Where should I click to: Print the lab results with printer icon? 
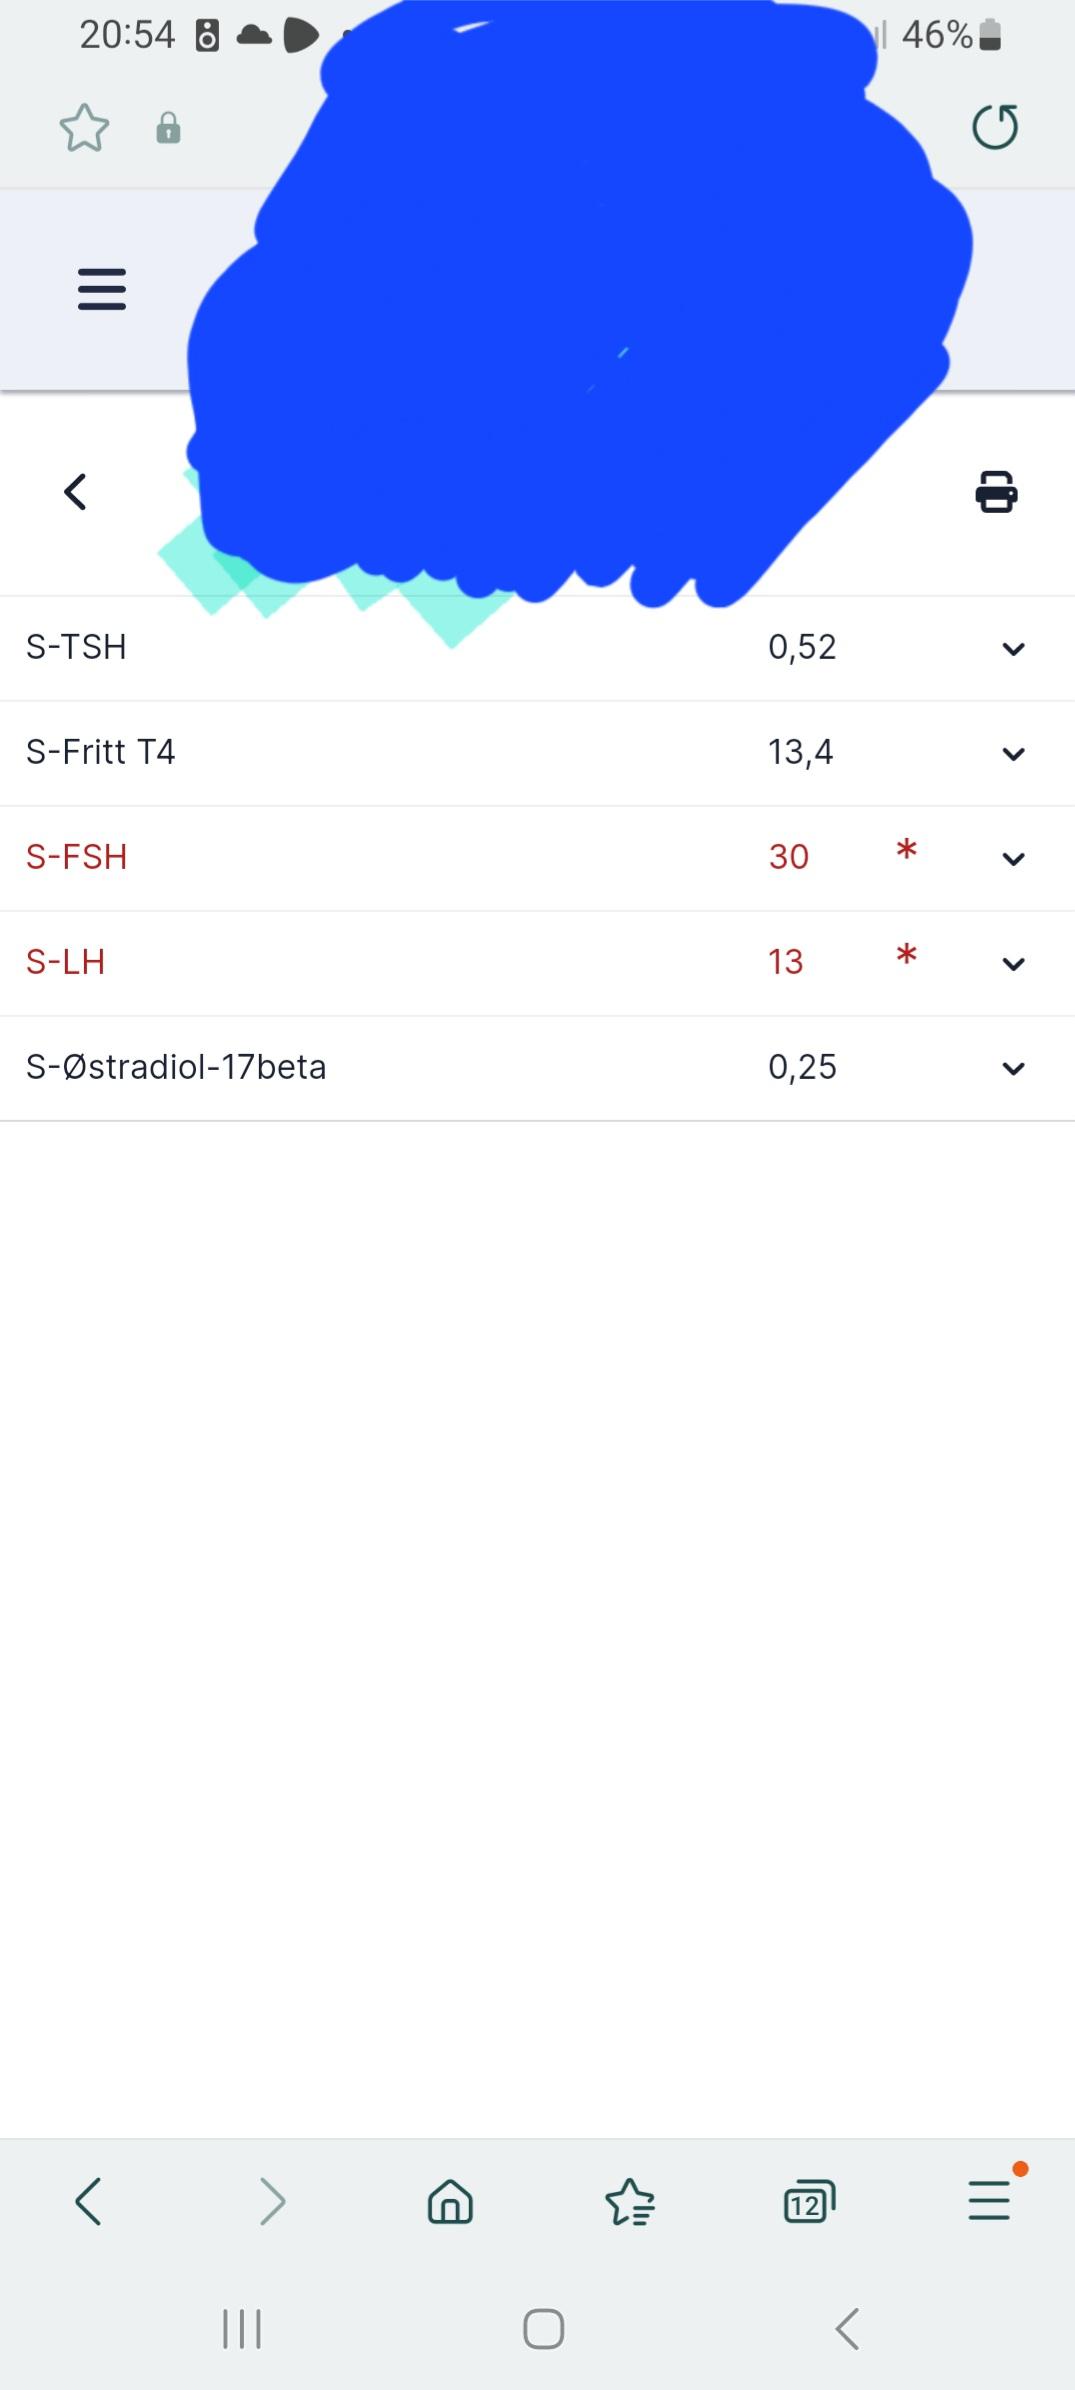996,492
